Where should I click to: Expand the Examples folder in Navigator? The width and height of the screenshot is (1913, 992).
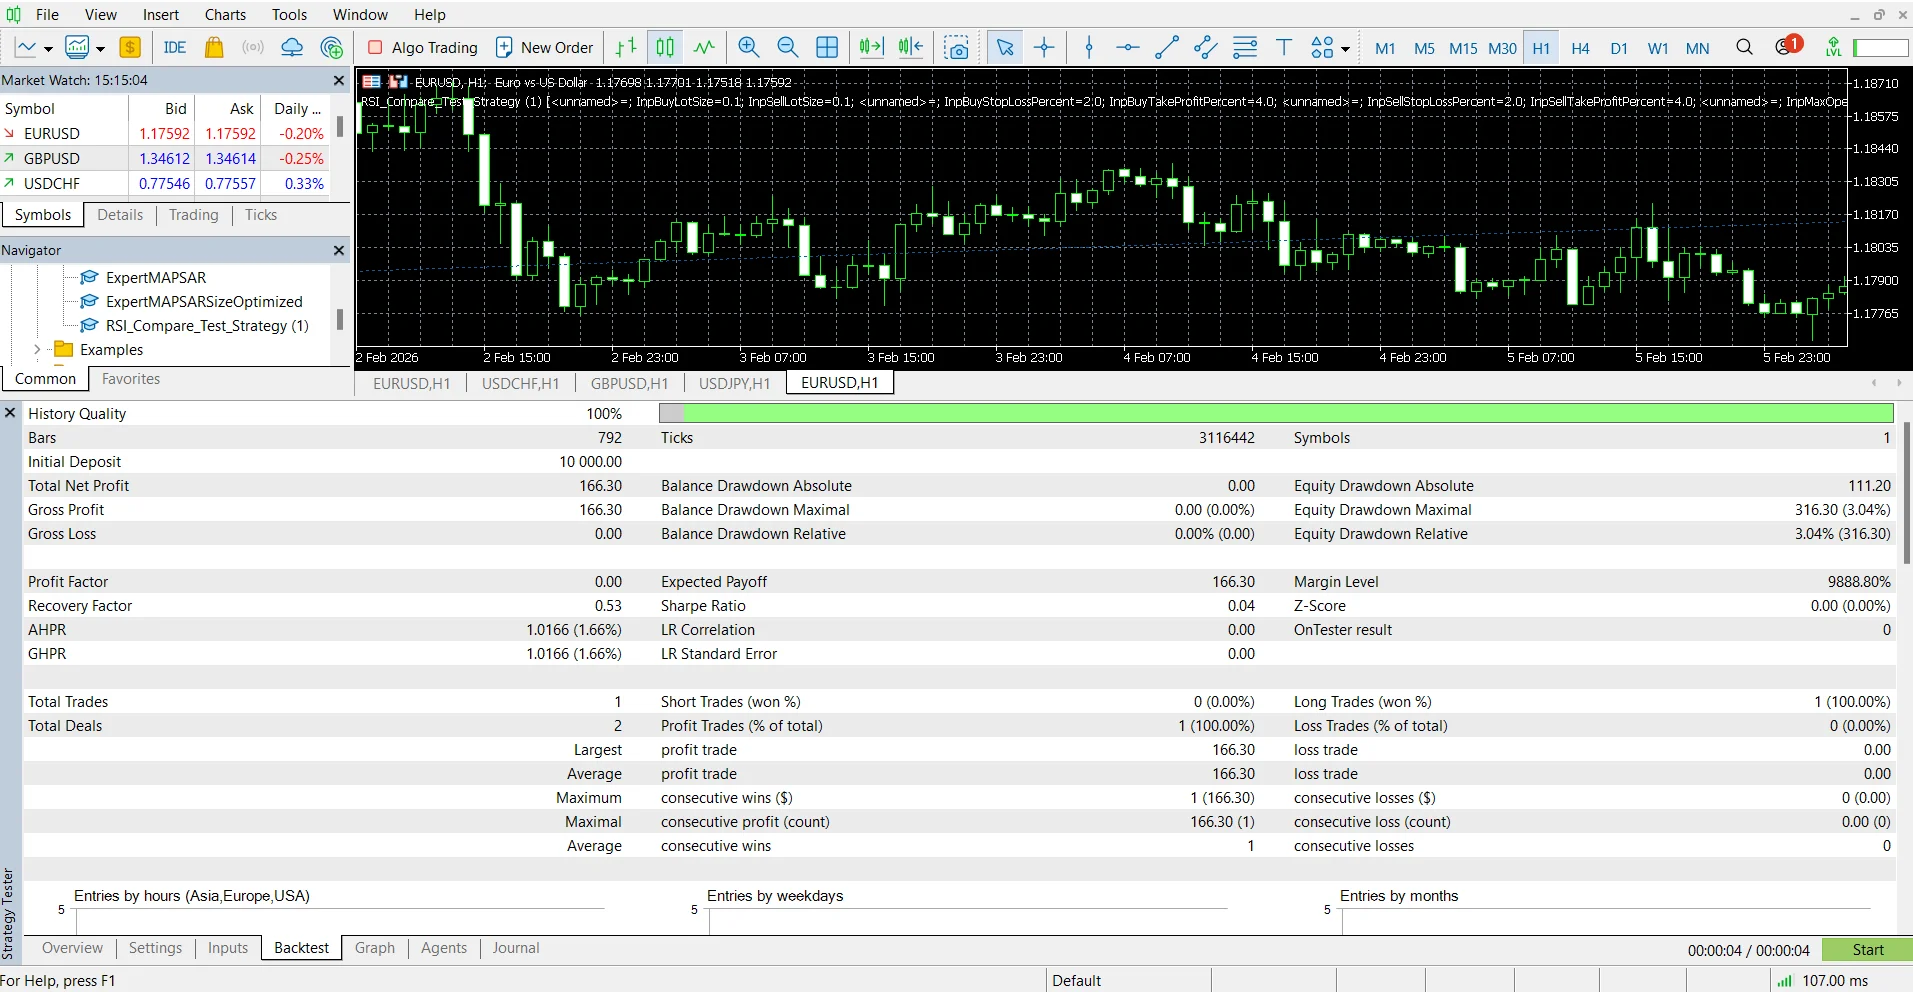[x=37, y=350]
